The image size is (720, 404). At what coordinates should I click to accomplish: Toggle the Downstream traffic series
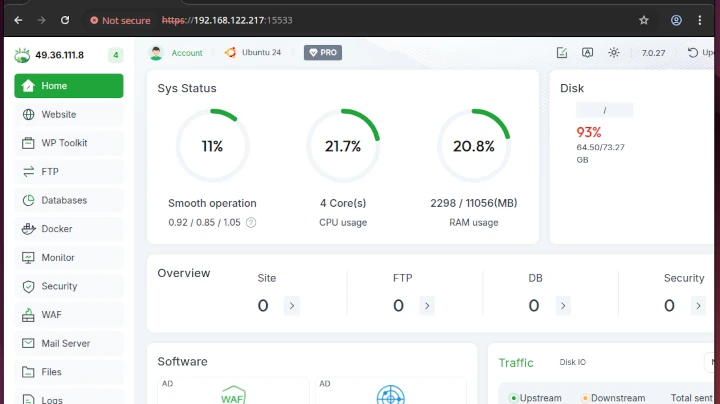pyautogui.click(x=613, y=398)
